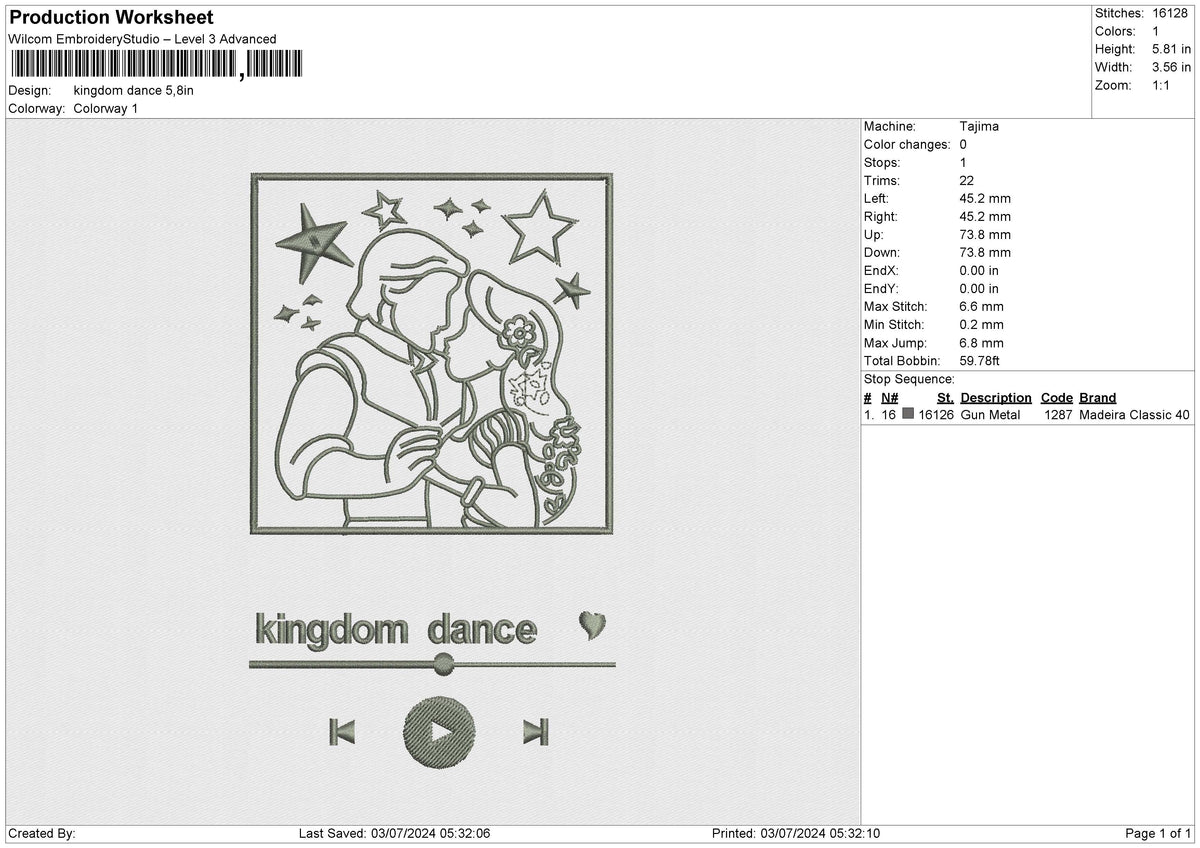Click 'Last Saved: 03/07/2024 05:32:06' footer text
The width and height of the screenshot is (1200, 848).
tap(394, 833)
